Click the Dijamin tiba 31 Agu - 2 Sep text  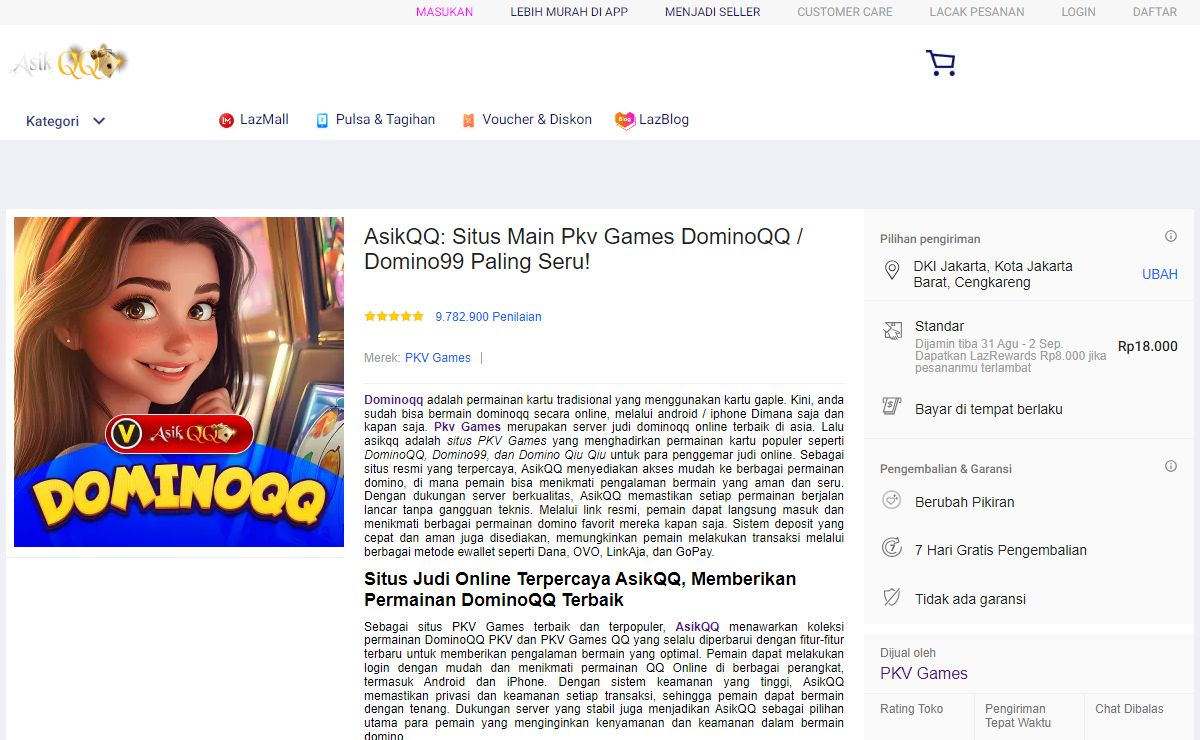point(989,344)
